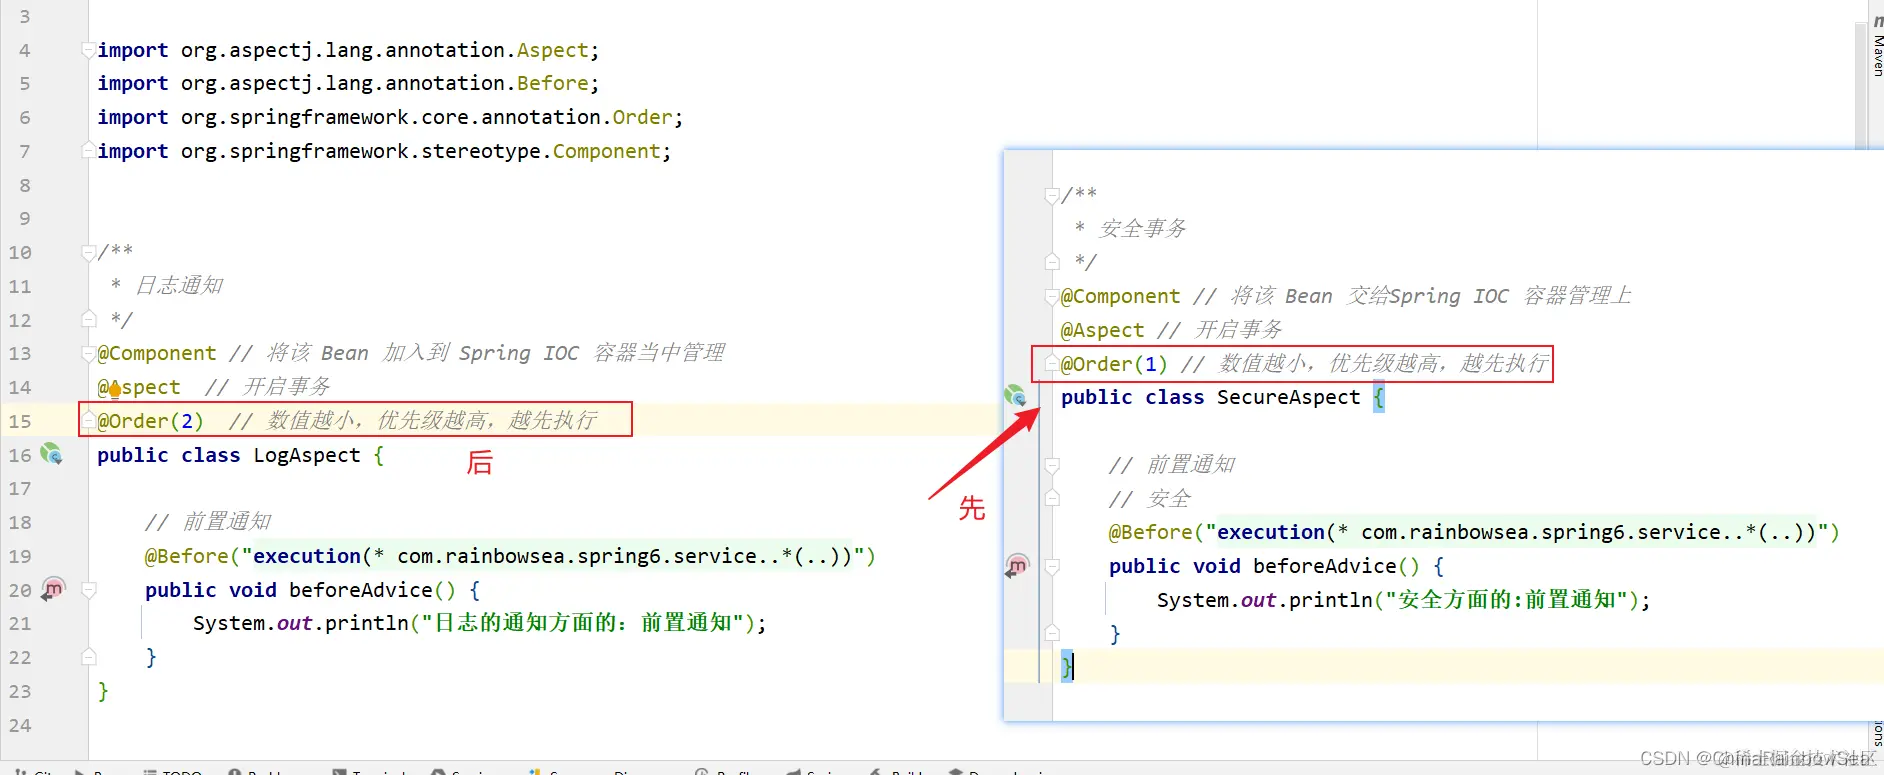Viewport: 1884px width, 775px height.
Task: Click the yellow lightbulb on the @Aspect line
Action: pyautogui.click(x=114, y=389)
